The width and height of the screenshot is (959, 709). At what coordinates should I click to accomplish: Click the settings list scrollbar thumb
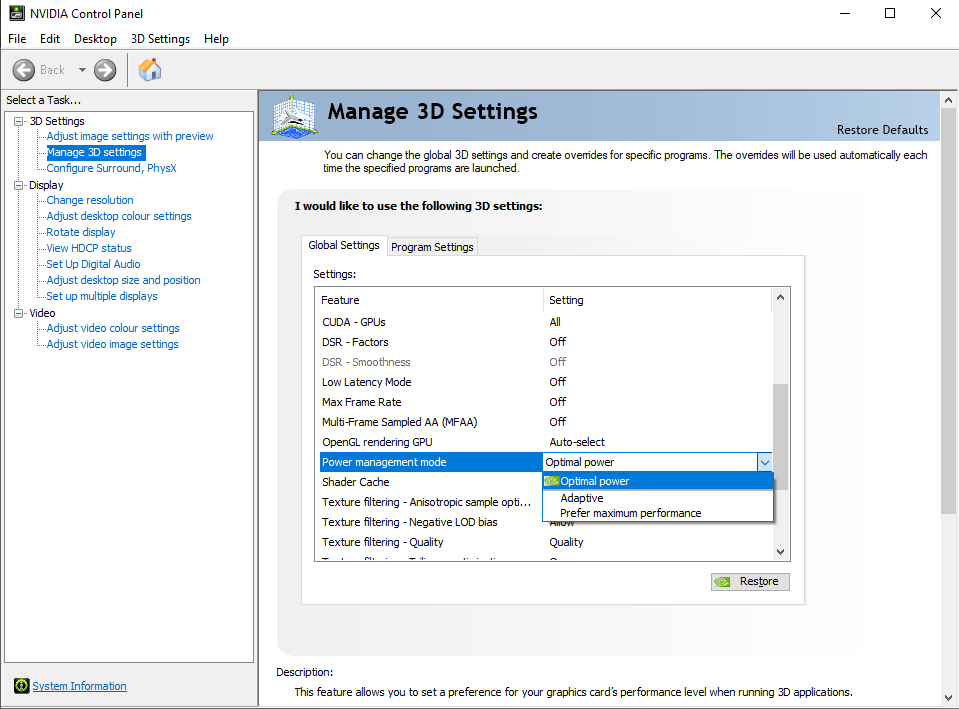[780, 437]
